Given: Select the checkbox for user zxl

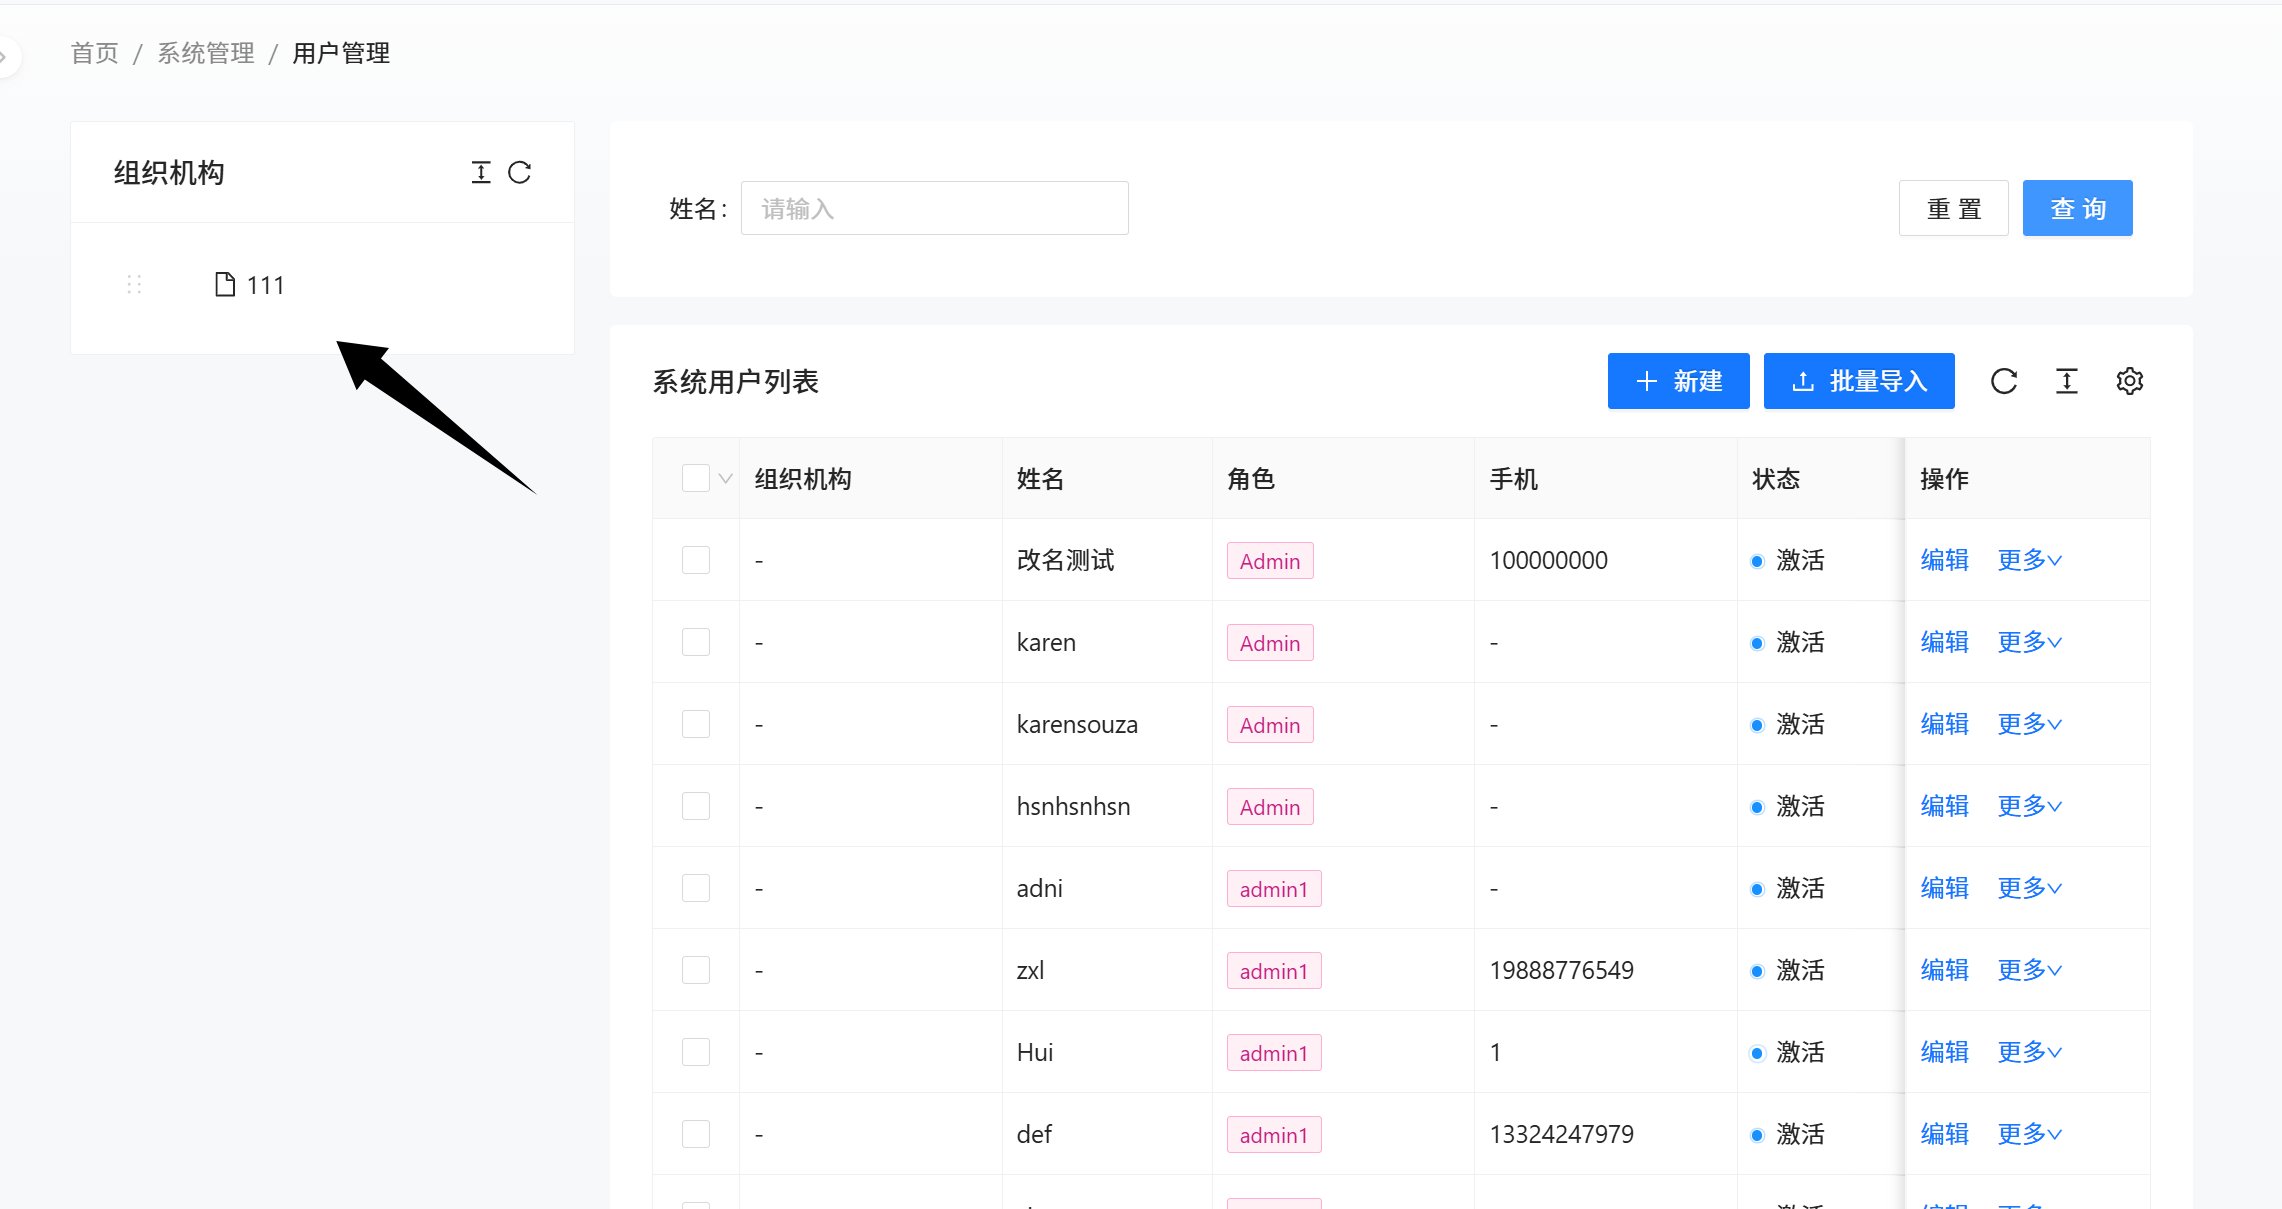Looking at the screenshot, I should 695,970.
